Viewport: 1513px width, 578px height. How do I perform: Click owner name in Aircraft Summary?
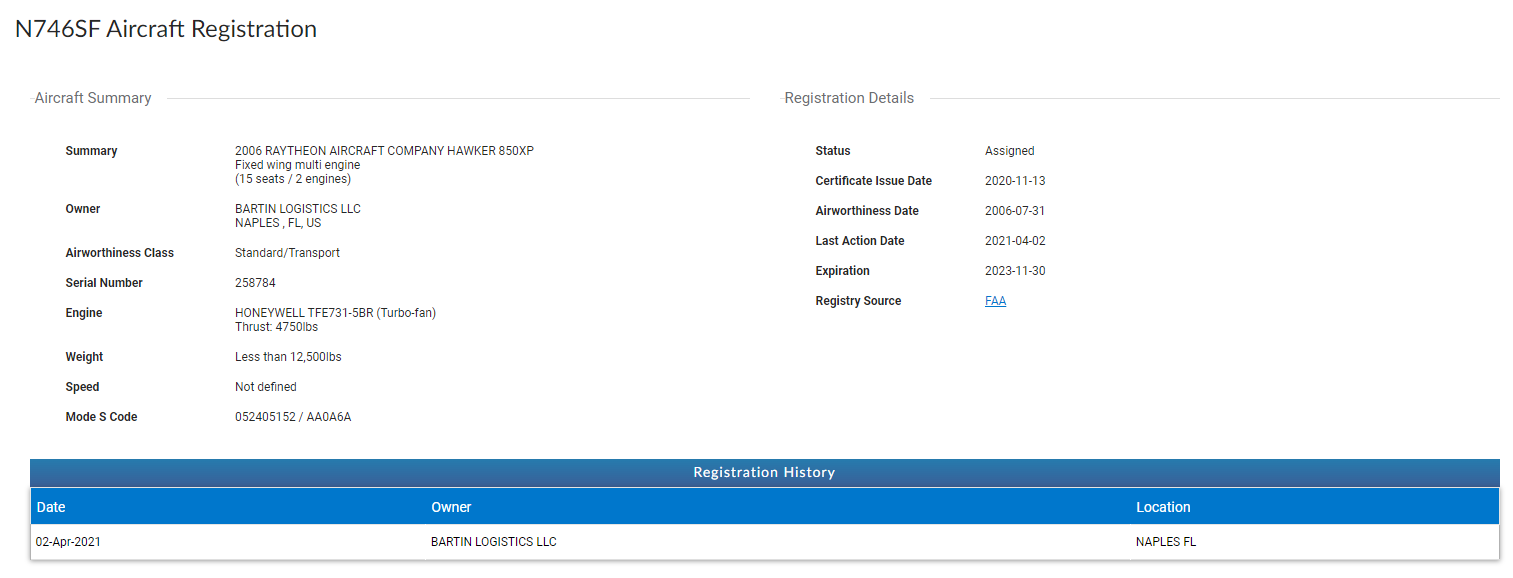(x=298, y=209)
